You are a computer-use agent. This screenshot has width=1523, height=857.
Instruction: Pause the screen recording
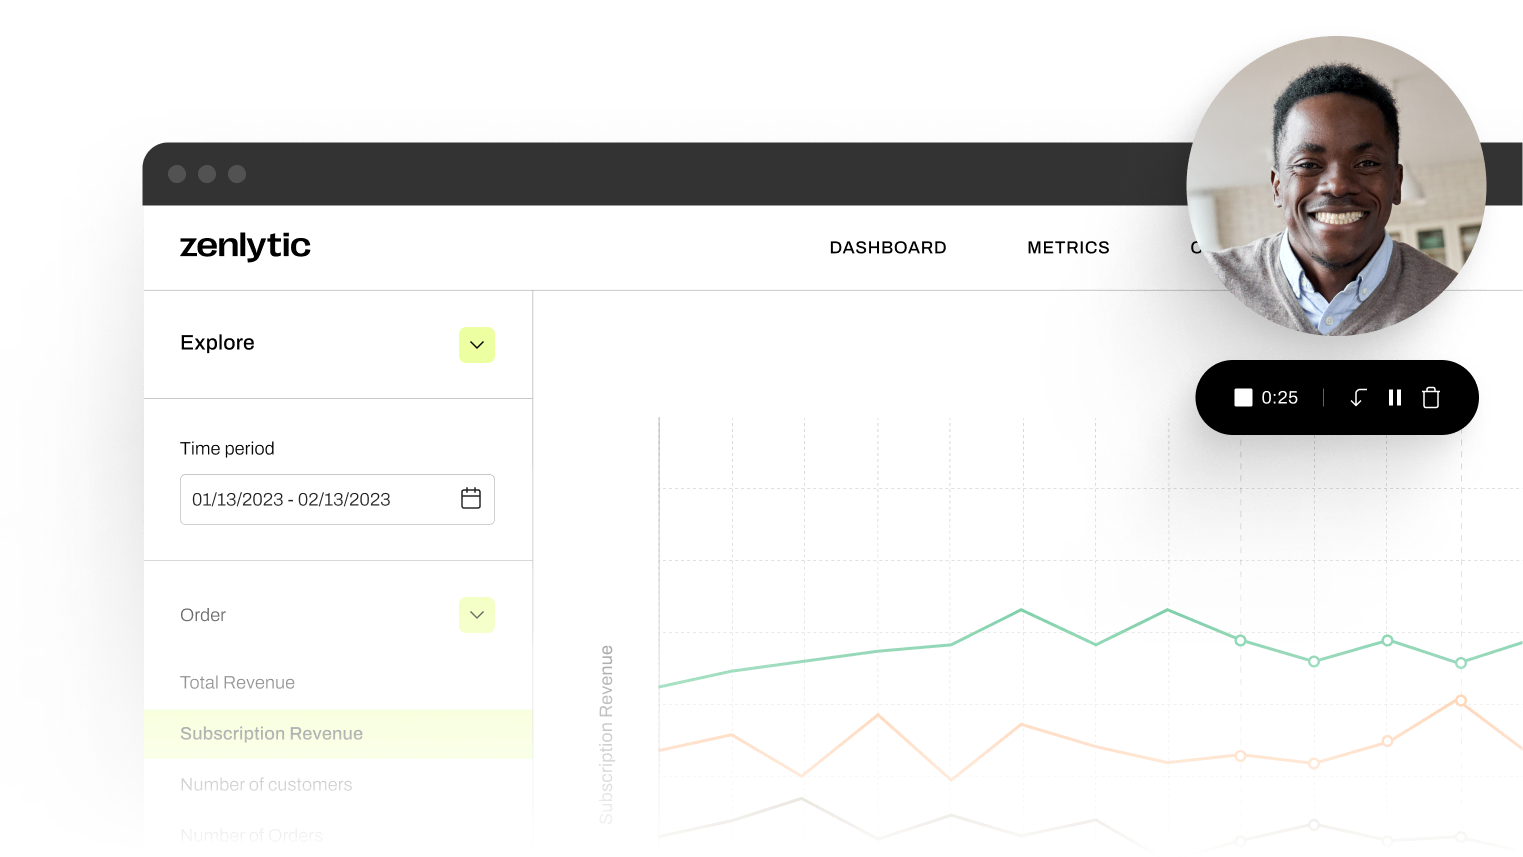pyautogui.click(x=1395, y=397)
